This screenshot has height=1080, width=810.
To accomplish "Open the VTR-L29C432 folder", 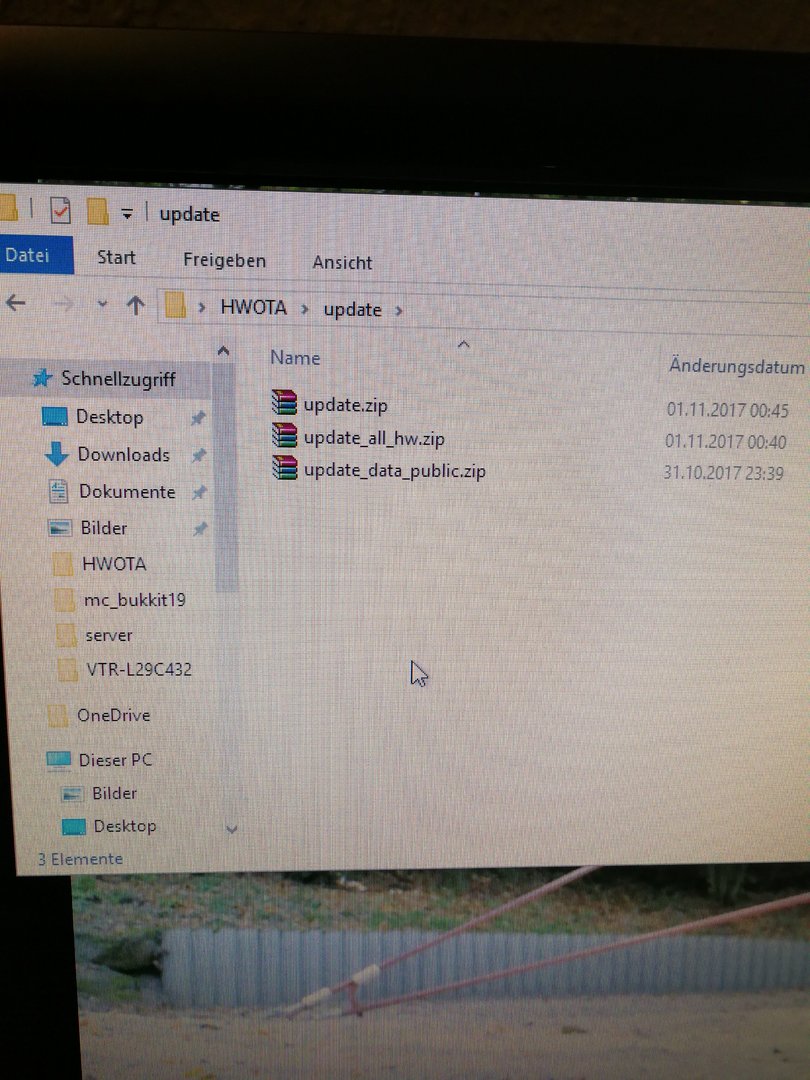I will click(x=139, y=669).
